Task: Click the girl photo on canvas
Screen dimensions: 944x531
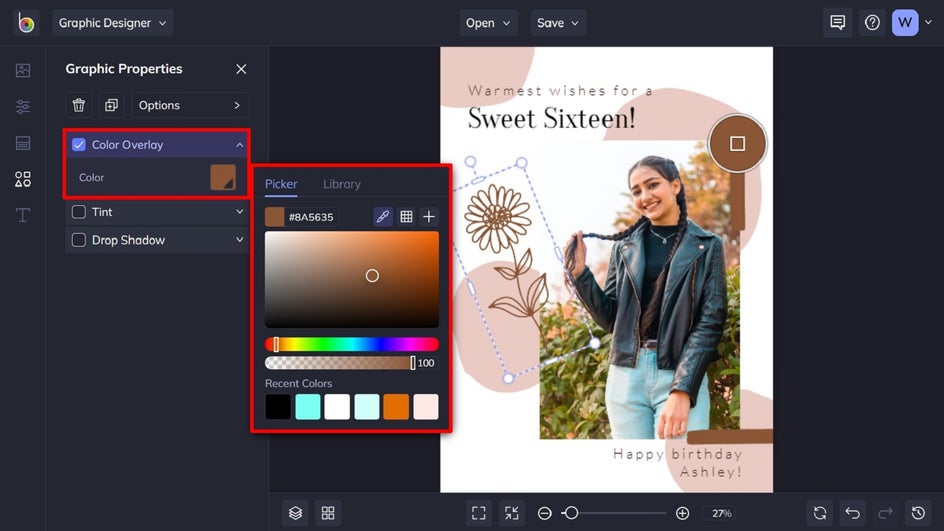Action: tap(639, 289)
